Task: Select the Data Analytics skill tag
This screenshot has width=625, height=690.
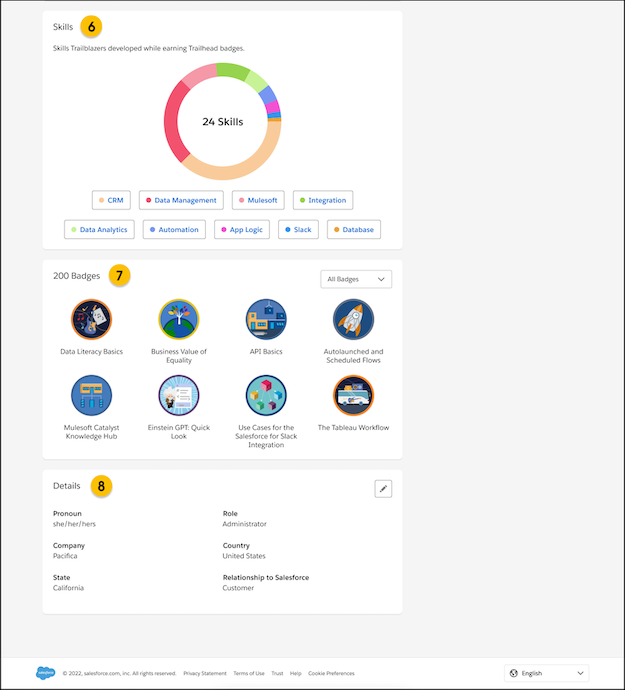Action: pyautogui.click(x=99, y=230)
